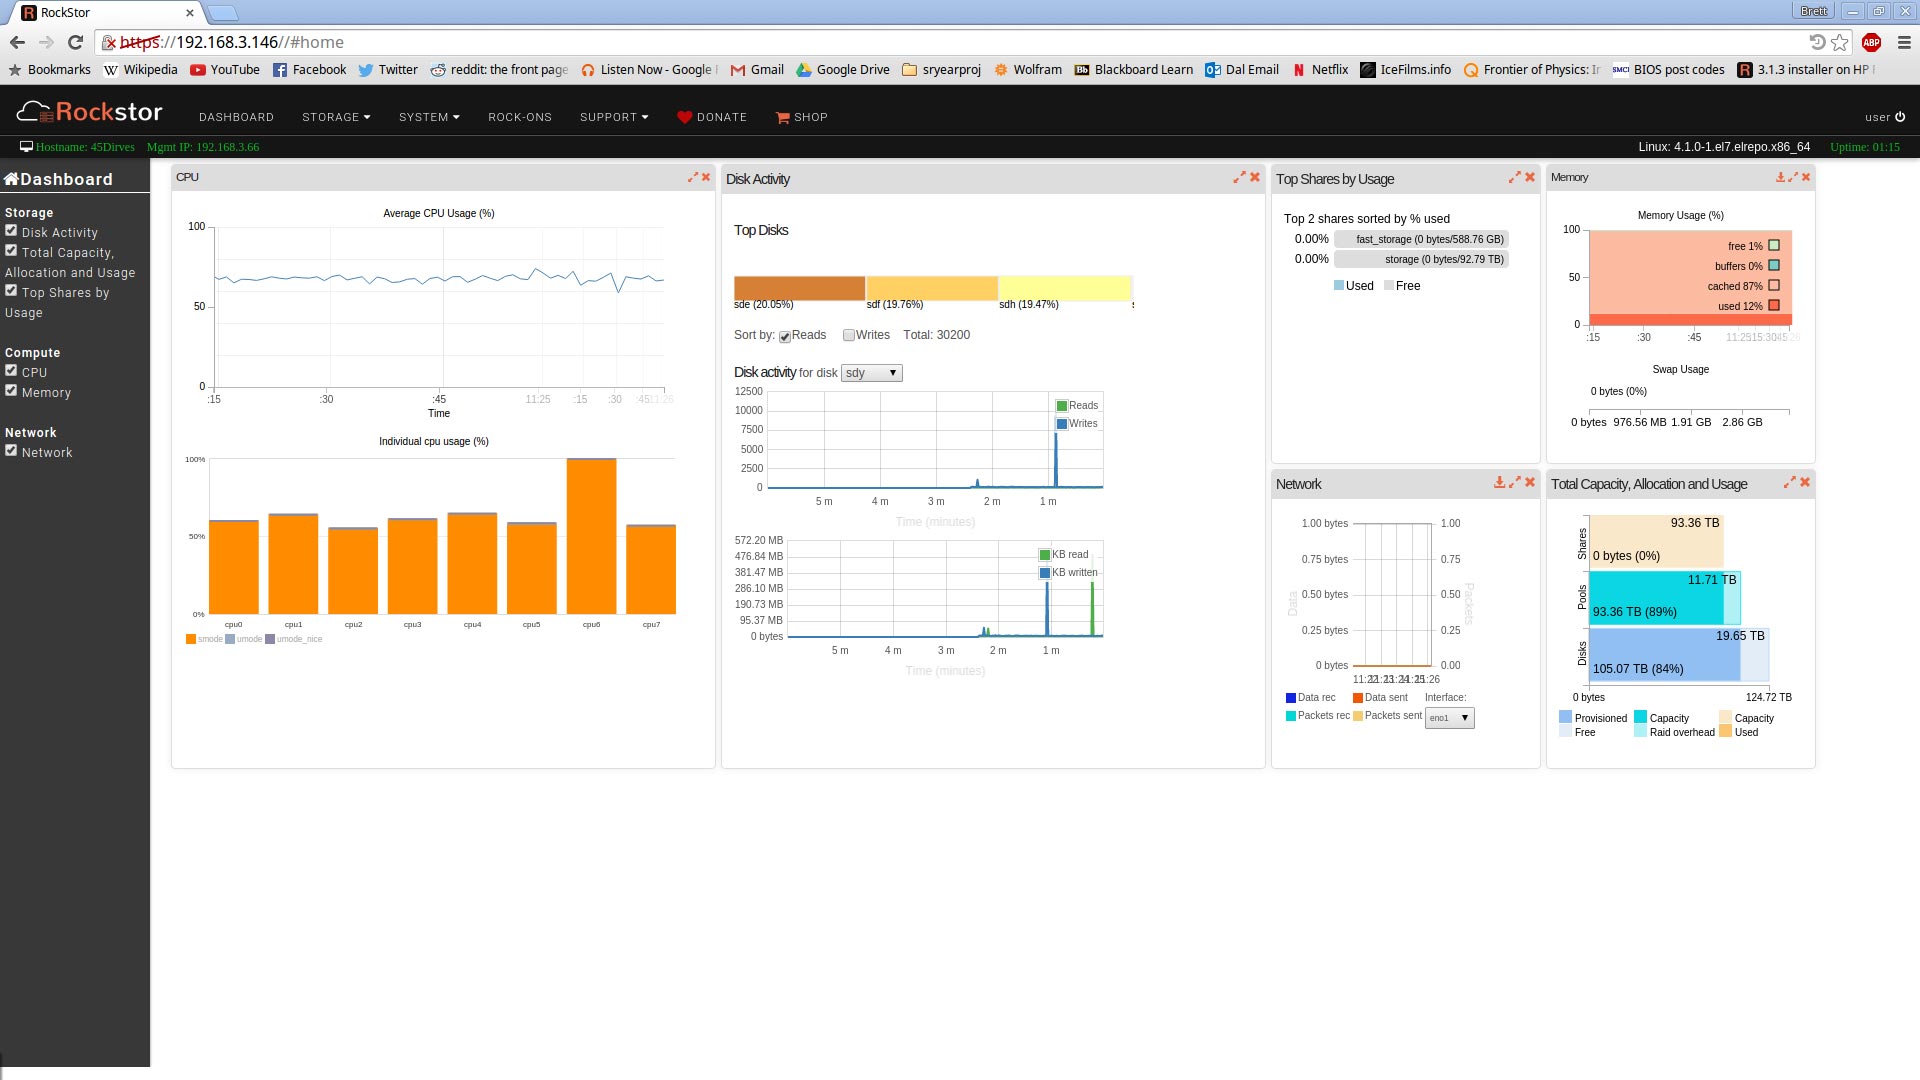Enable sorting top disks by Writes
The image size is (1920, 1080).
848,336
